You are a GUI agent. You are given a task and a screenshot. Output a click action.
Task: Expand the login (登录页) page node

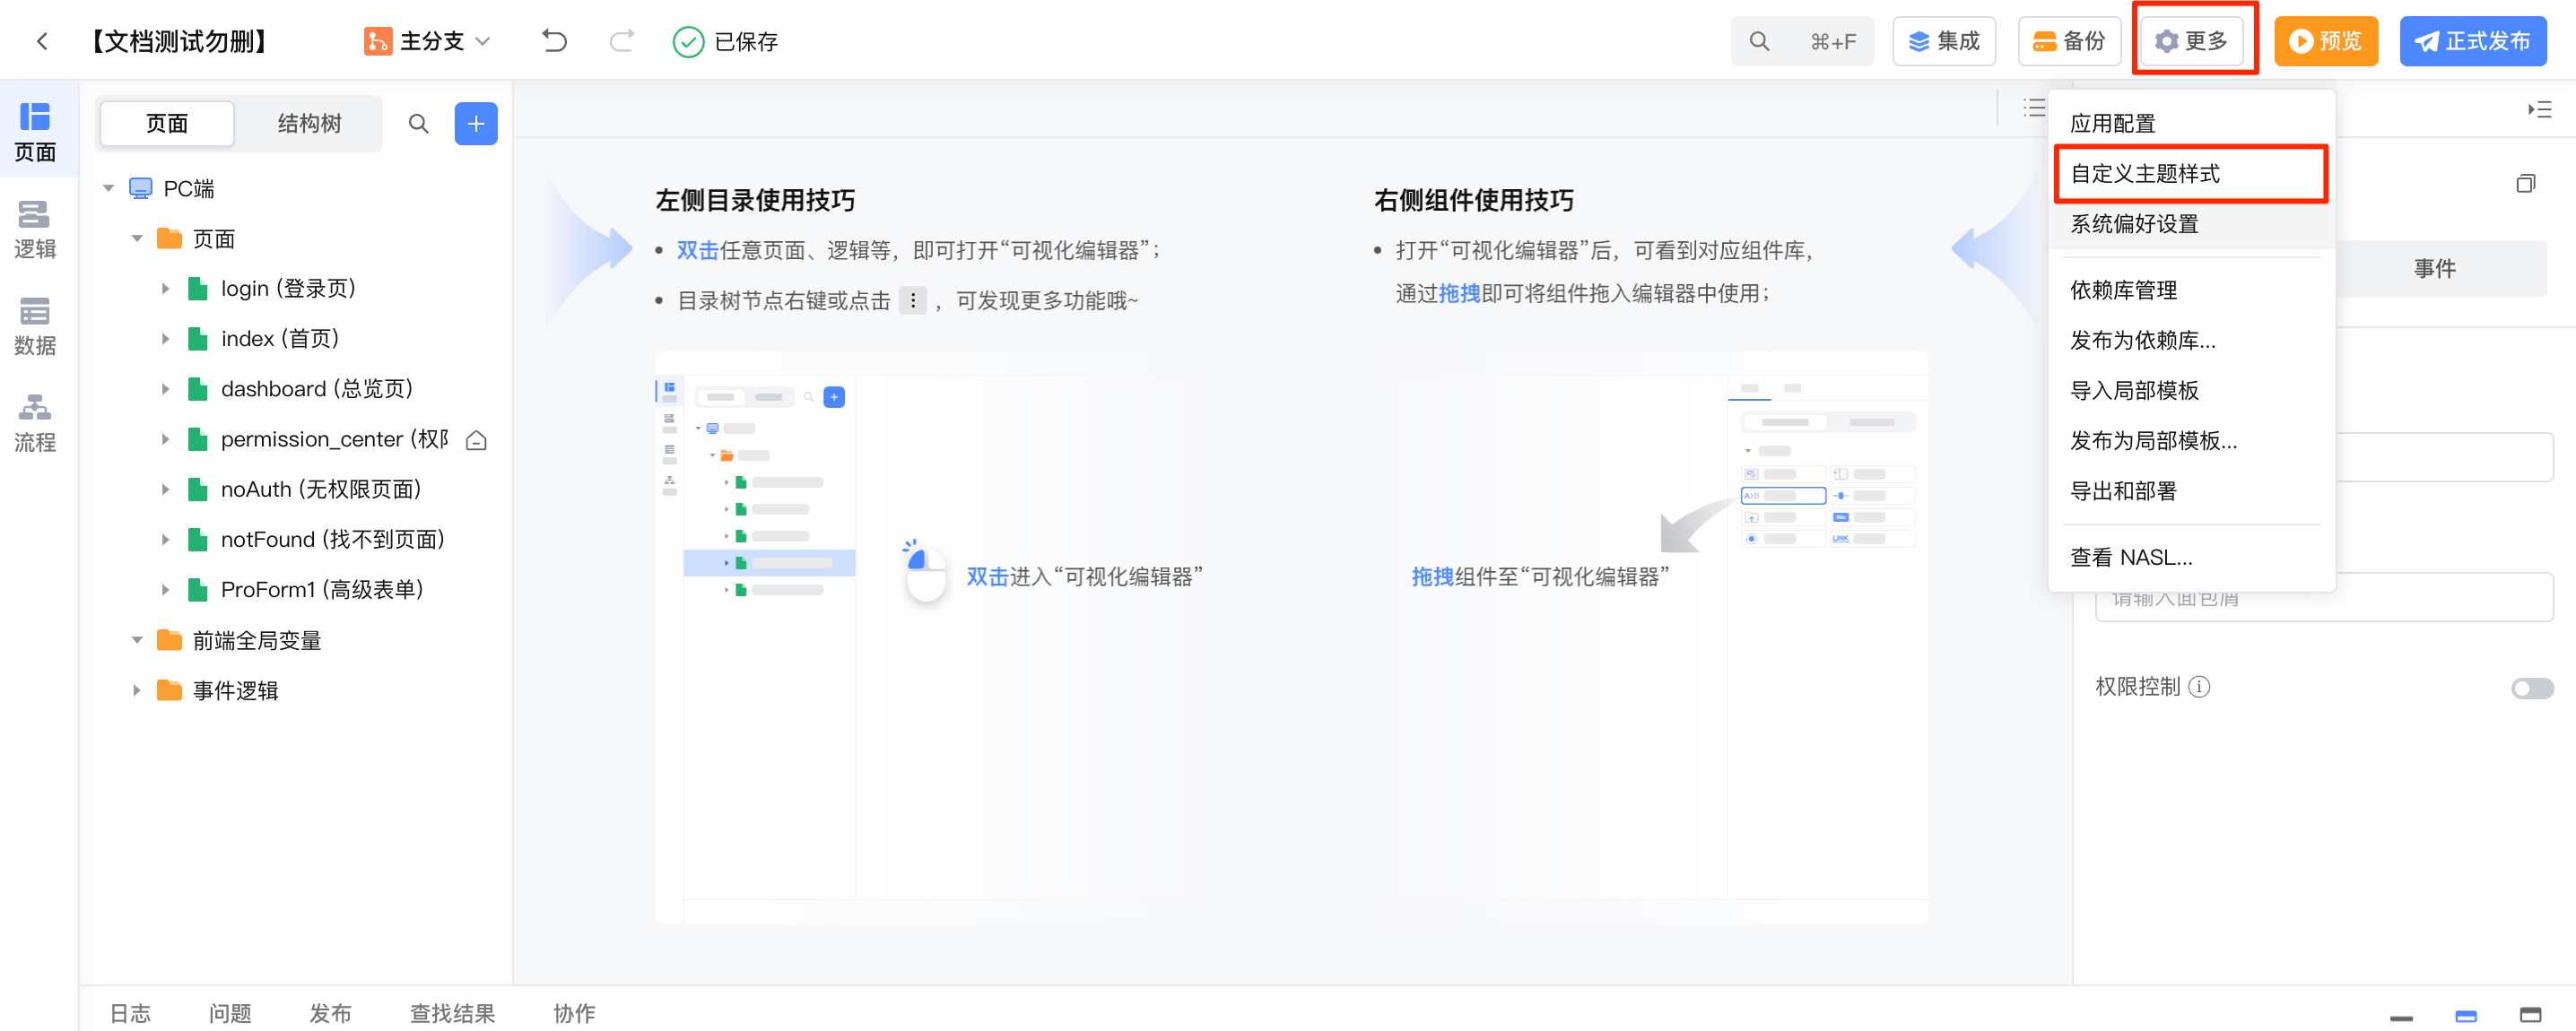(166, 289)
